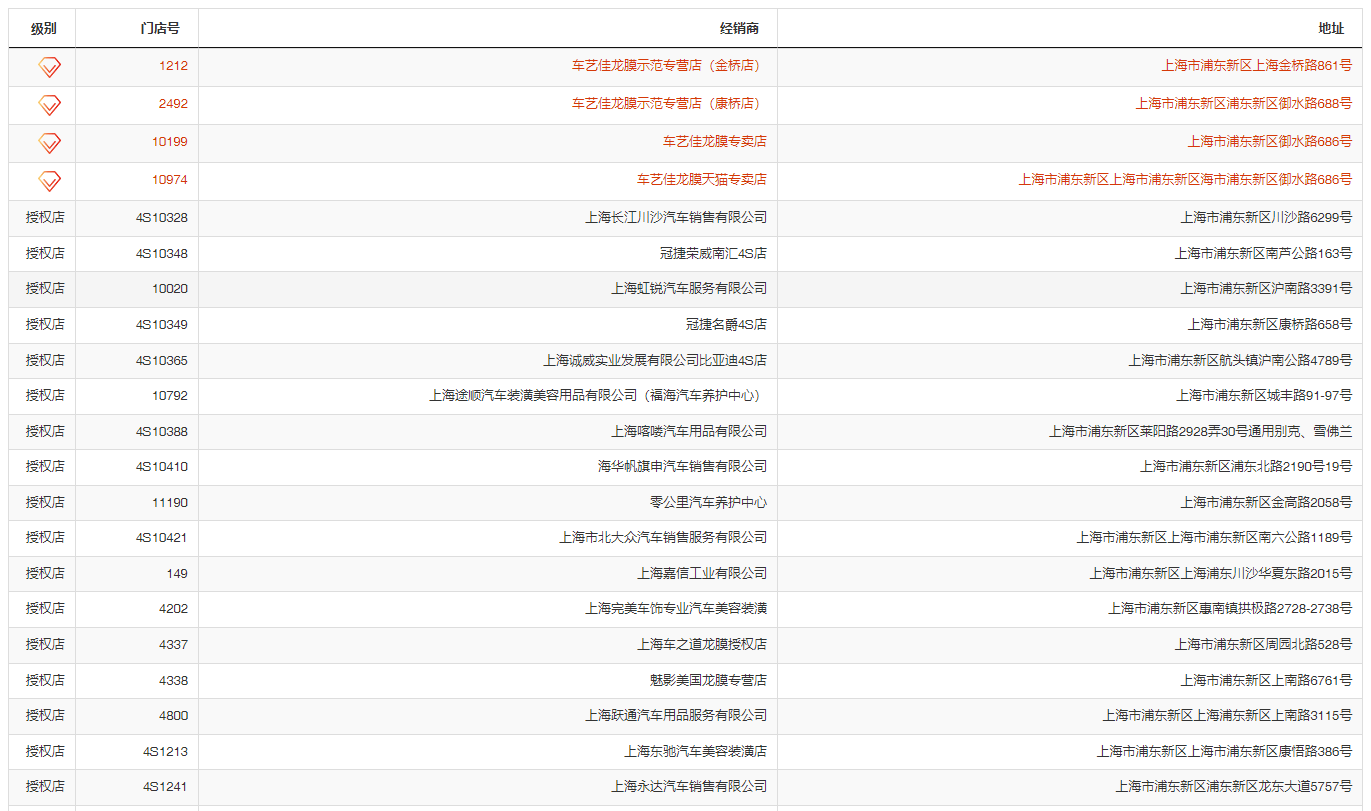Click store number 1212
Screen dimensions: 1371x811
click(x=173, y=66)
